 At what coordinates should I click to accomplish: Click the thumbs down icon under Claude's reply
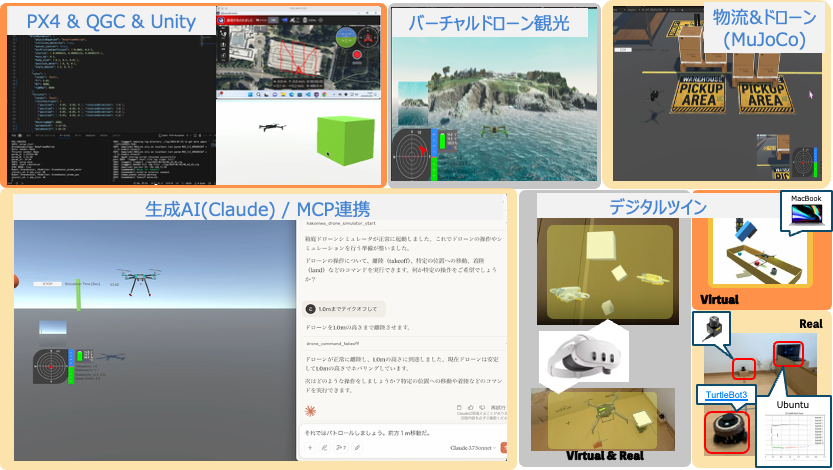(482, 407)
